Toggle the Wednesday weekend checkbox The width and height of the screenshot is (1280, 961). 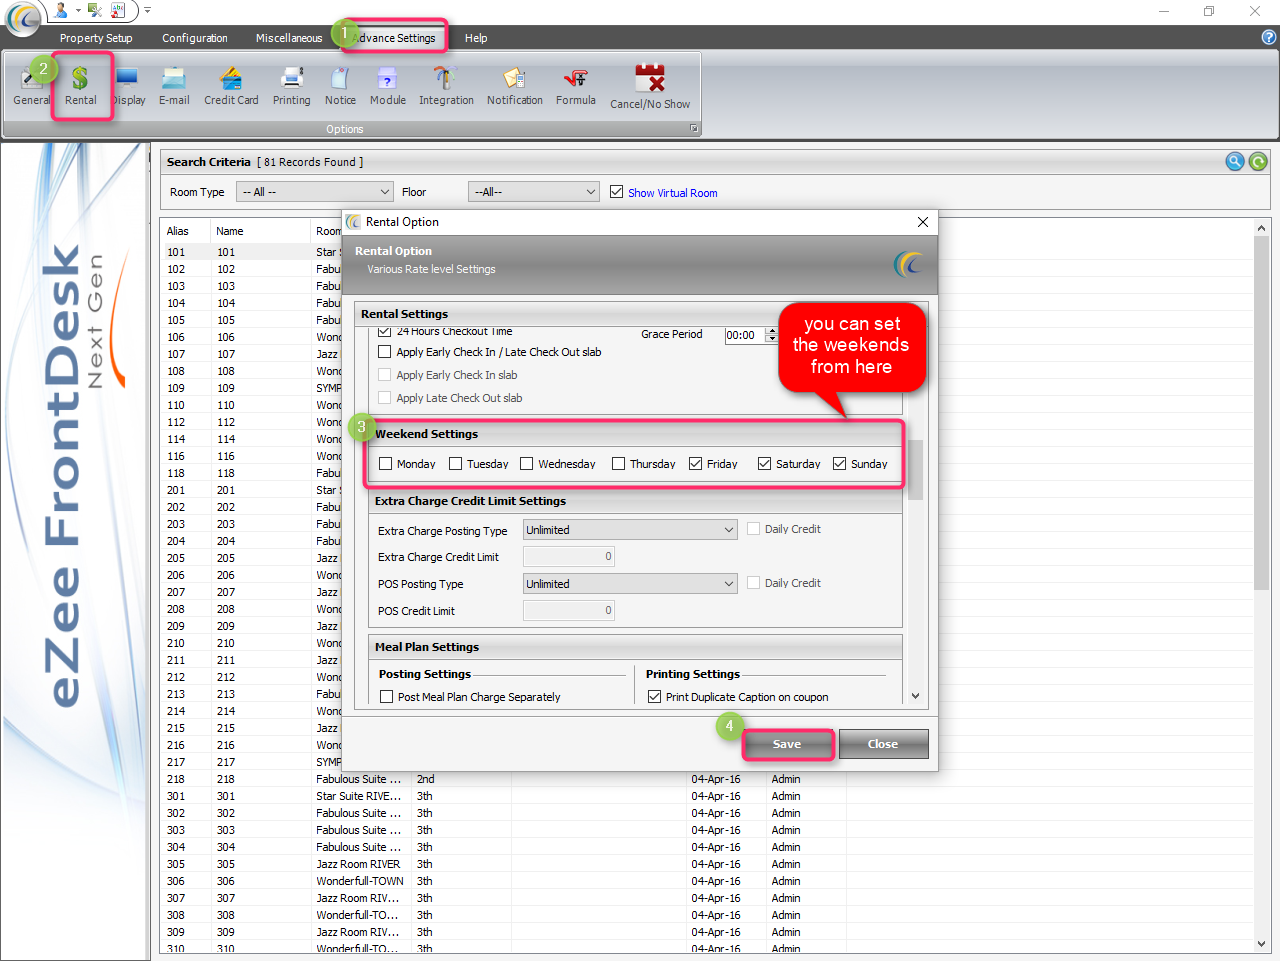click(526, 464)
